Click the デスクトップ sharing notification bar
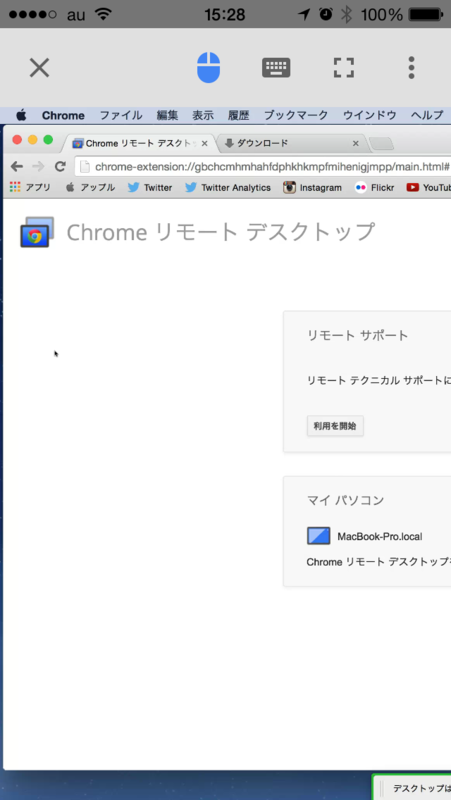This screenshot has width=451, height=800. tap(412, 787)
